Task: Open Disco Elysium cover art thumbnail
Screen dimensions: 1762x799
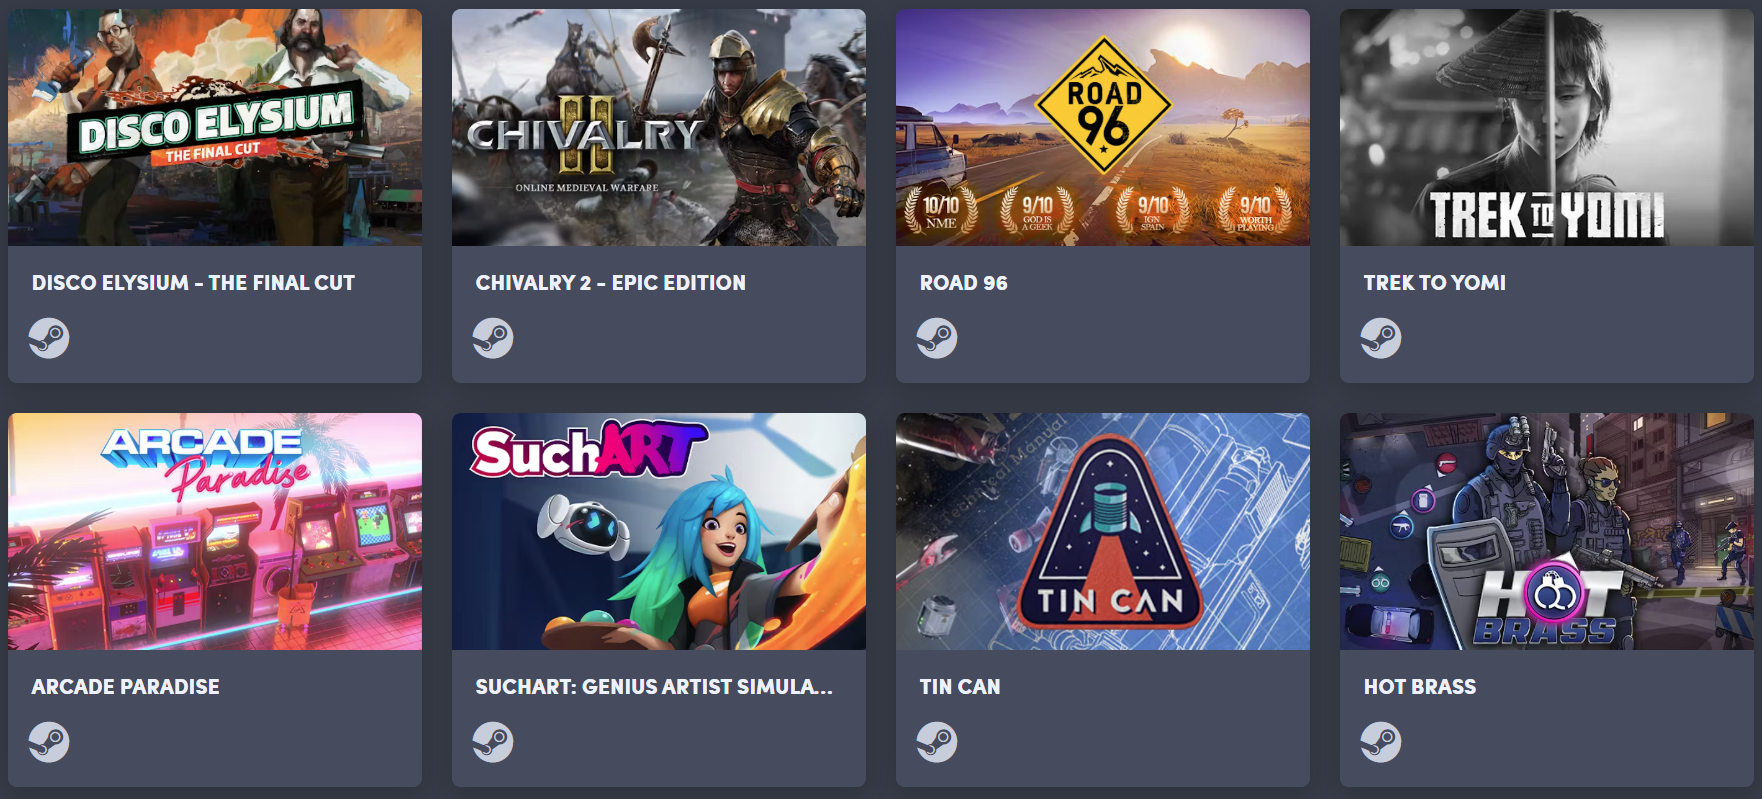Action: point(215,127)
